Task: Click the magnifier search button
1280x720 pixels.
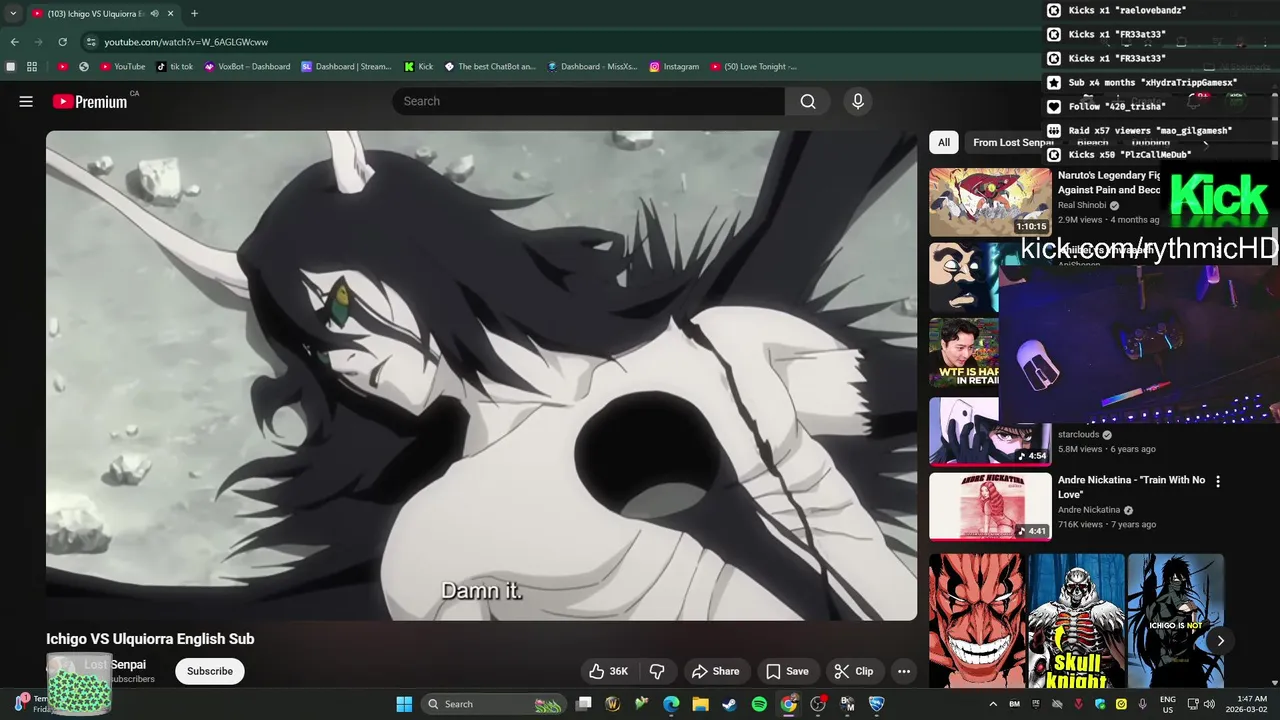Action: click(808, 101)
